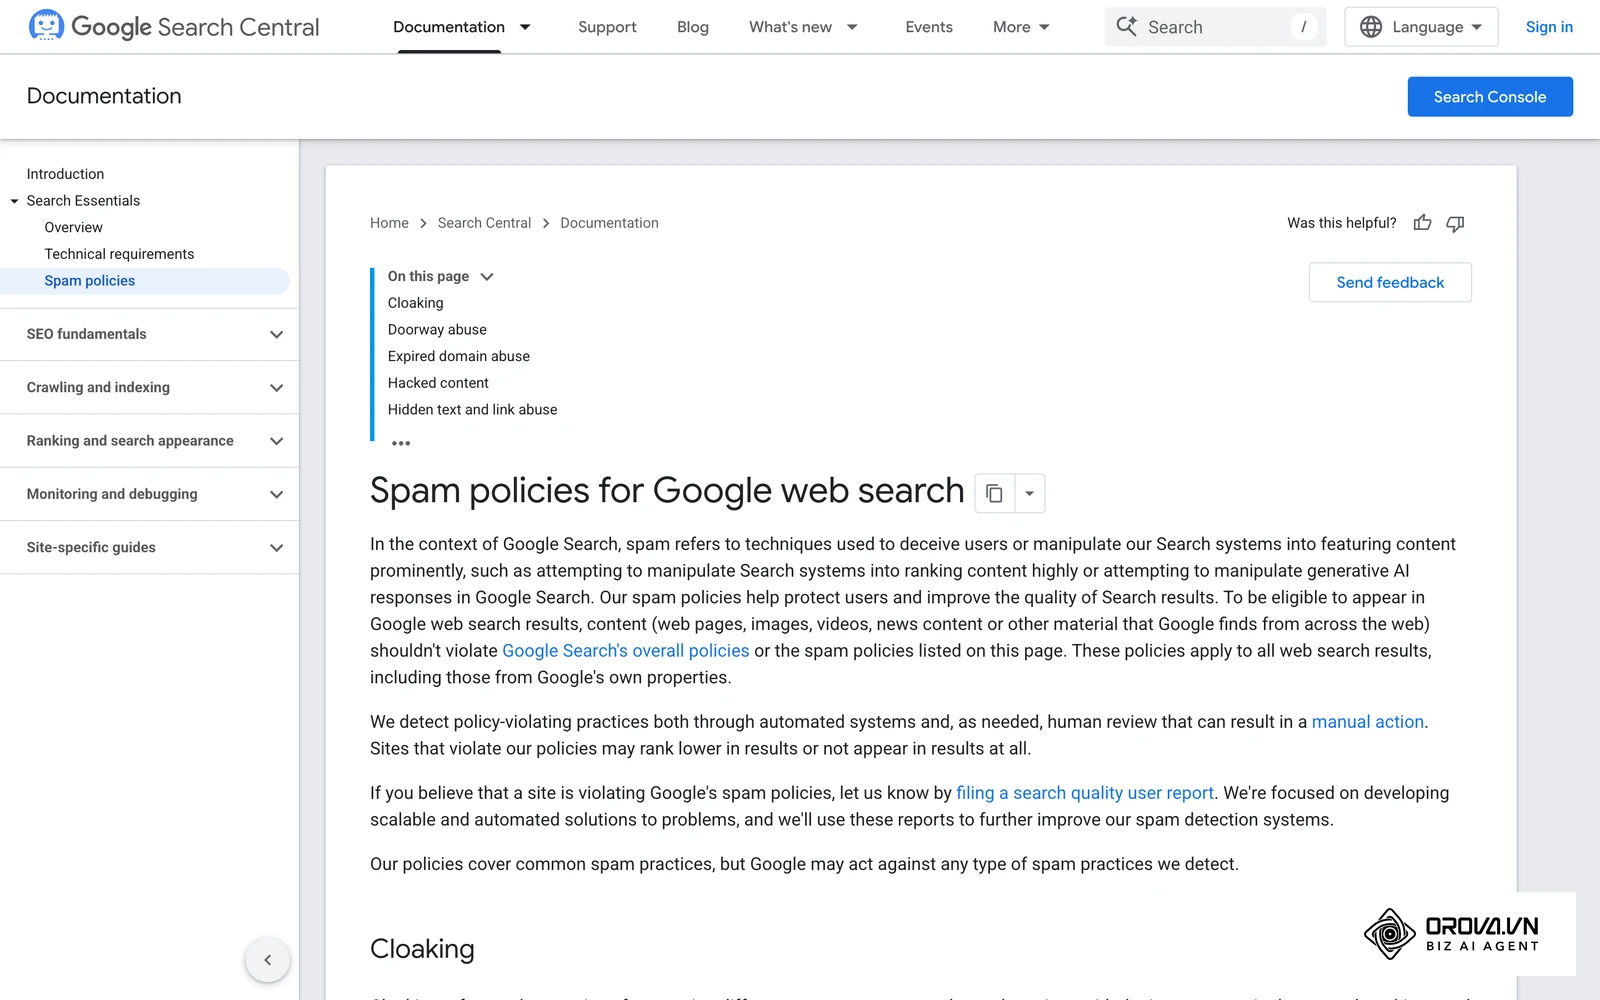
Task: Open the More menu
Action: pos(1021,27)
